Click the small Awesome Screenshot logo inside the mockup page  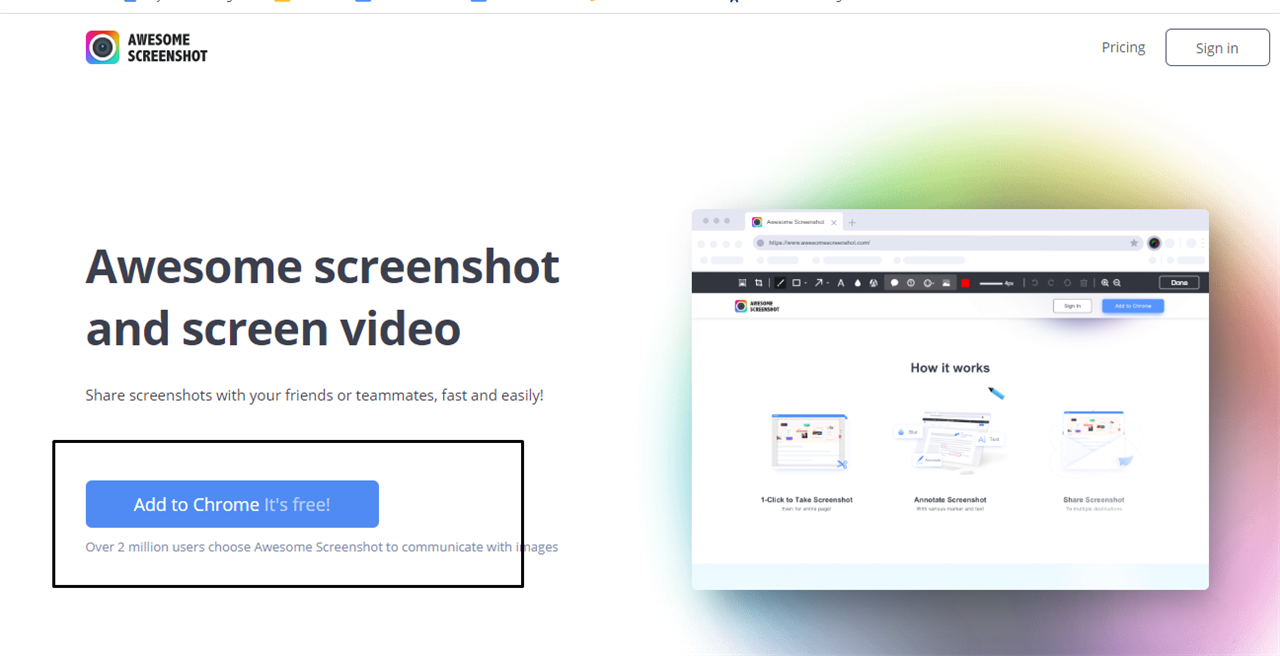(x=757, y=306)
